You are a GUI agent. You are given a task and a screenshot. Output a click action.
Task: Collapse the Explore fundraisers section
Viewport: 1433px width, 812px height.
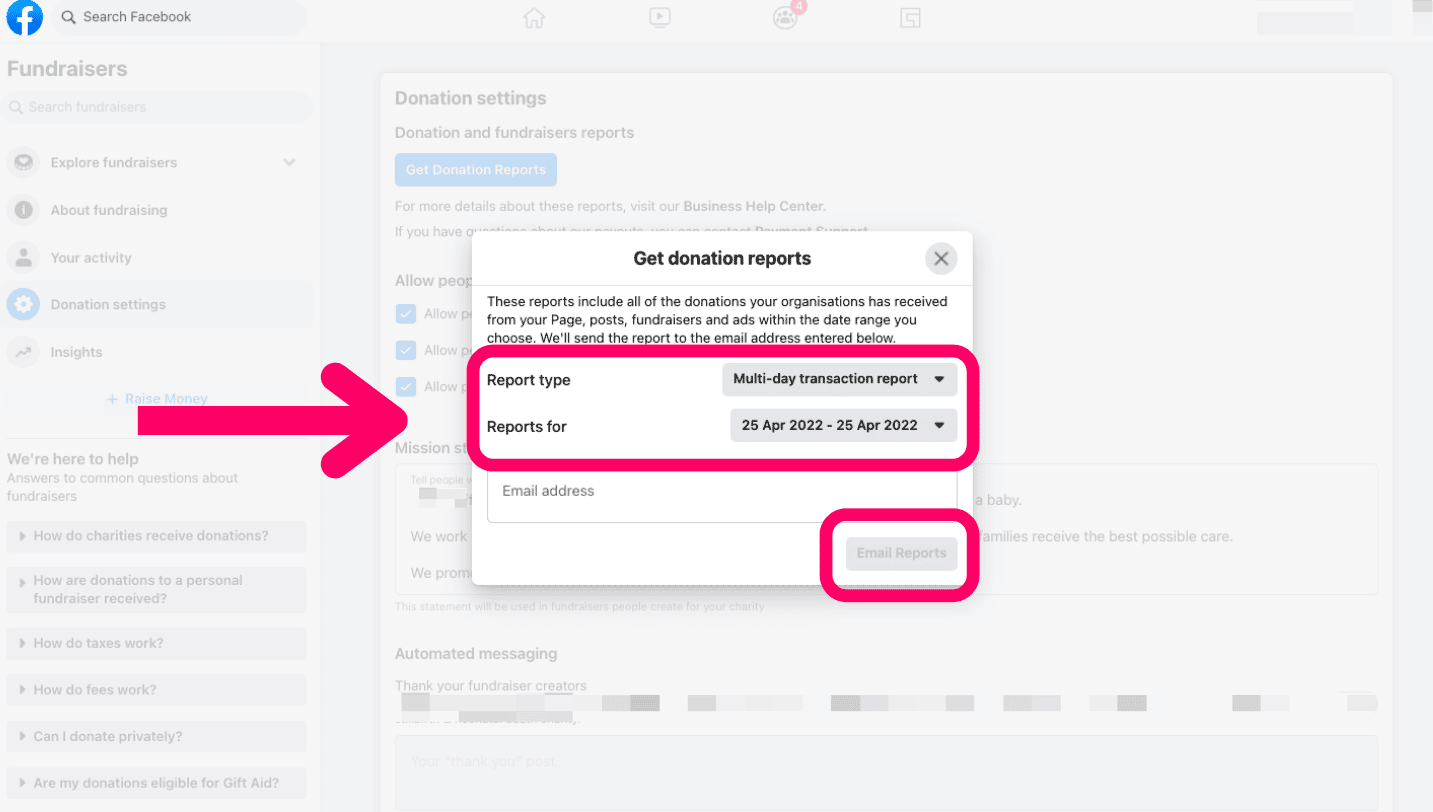[289, 162]
